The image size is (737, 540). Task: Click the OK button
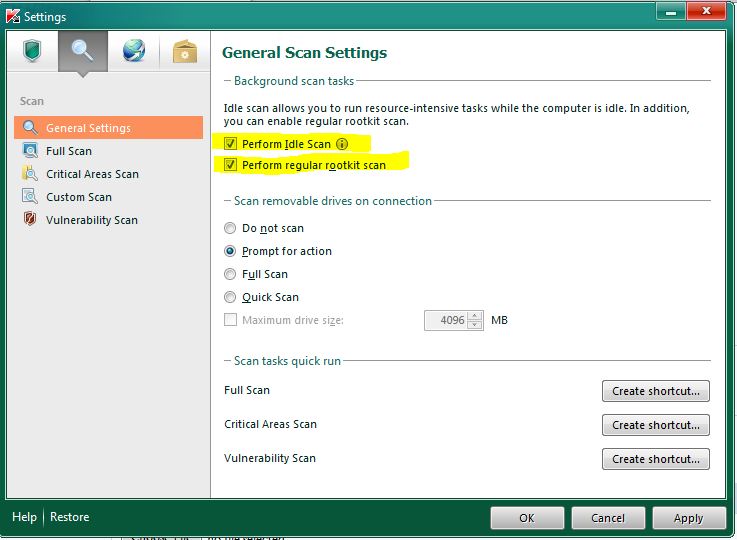point(527,518)
